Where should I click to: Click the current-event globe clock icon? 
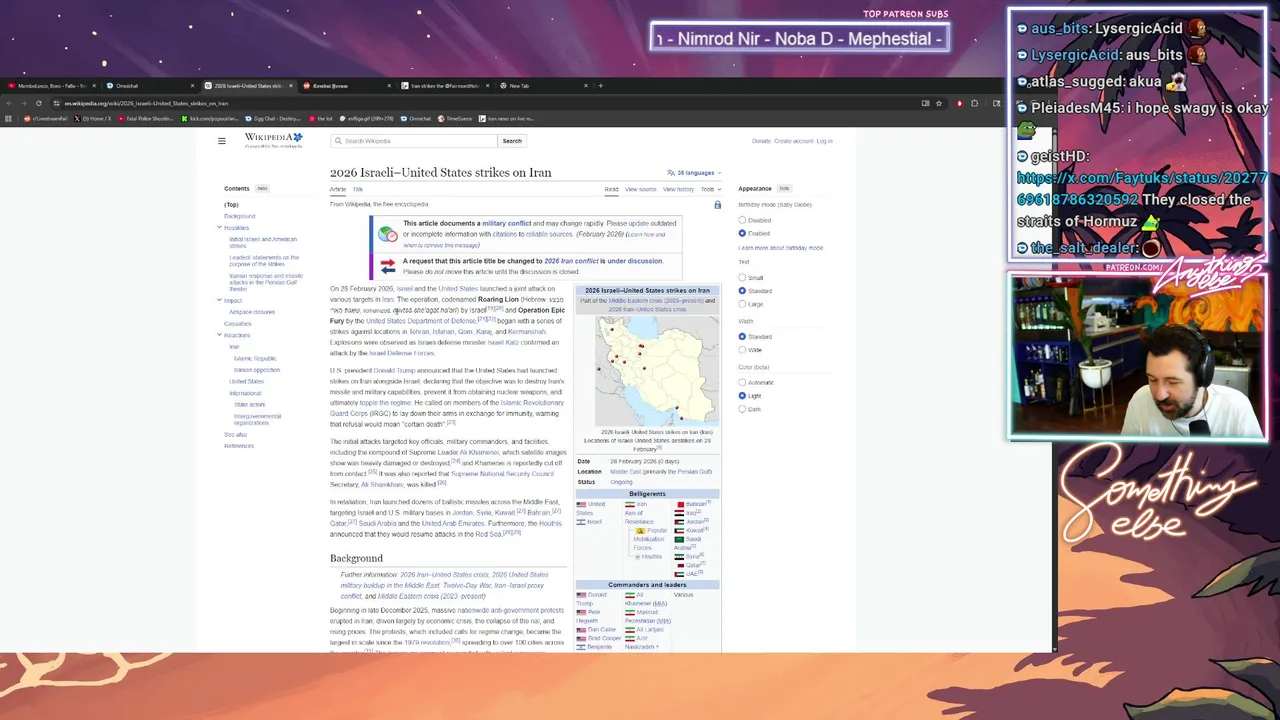(x=387, y=233)
